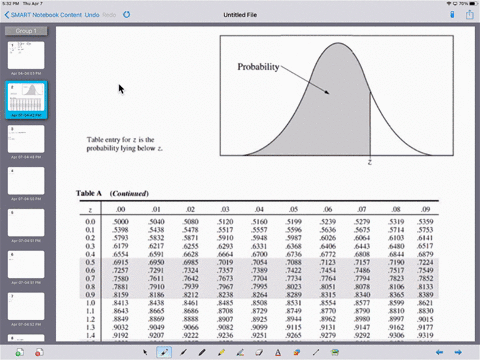Select the yellow highlighter tool
The width and height of the screenshot is (480, 360).
point(221,352)
